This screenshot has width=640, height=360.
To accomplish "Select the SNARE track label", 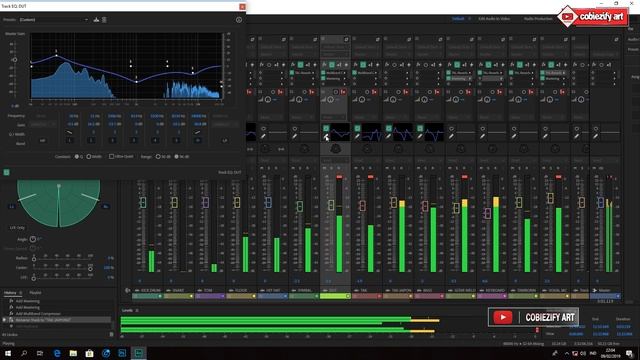I will point(178,291).
